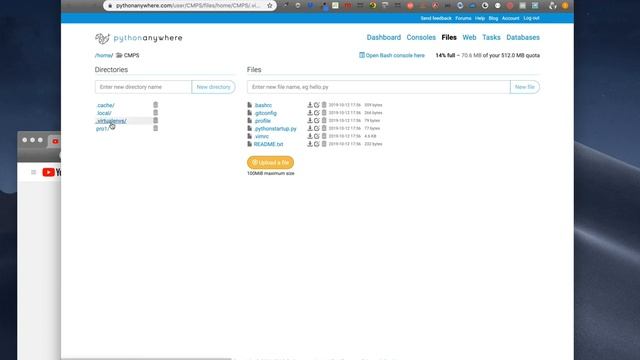Delete the .vimrc file
The image size is (640, 360).
tap(324, 136)
